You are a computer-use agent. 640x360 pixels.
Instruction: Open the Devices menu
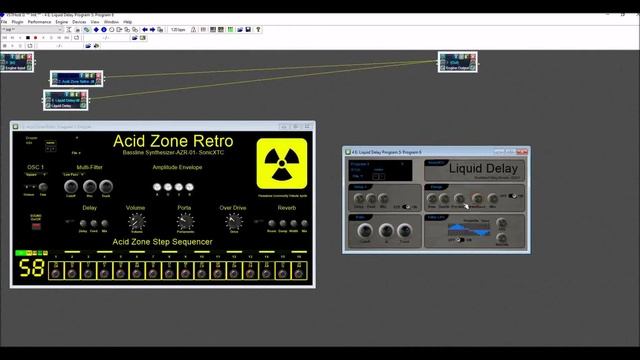pyautogui.click(x=79, y=22)
